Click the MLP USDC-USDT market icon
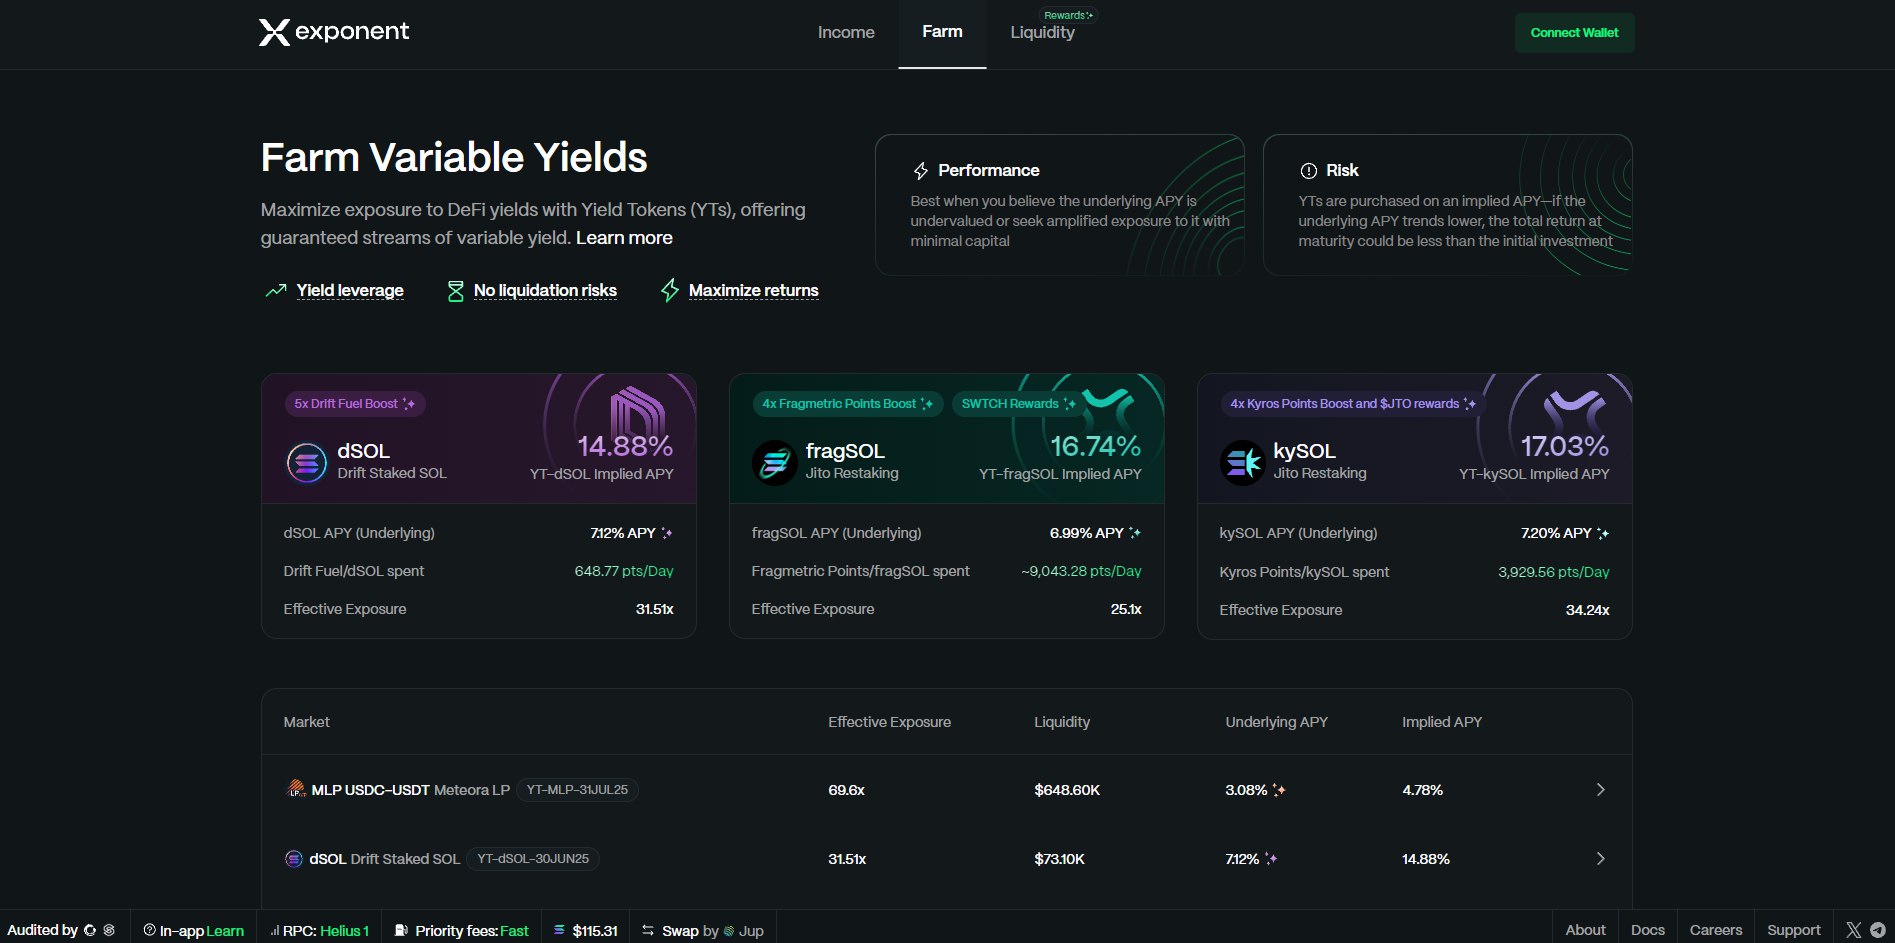 (x=296, y=789)
